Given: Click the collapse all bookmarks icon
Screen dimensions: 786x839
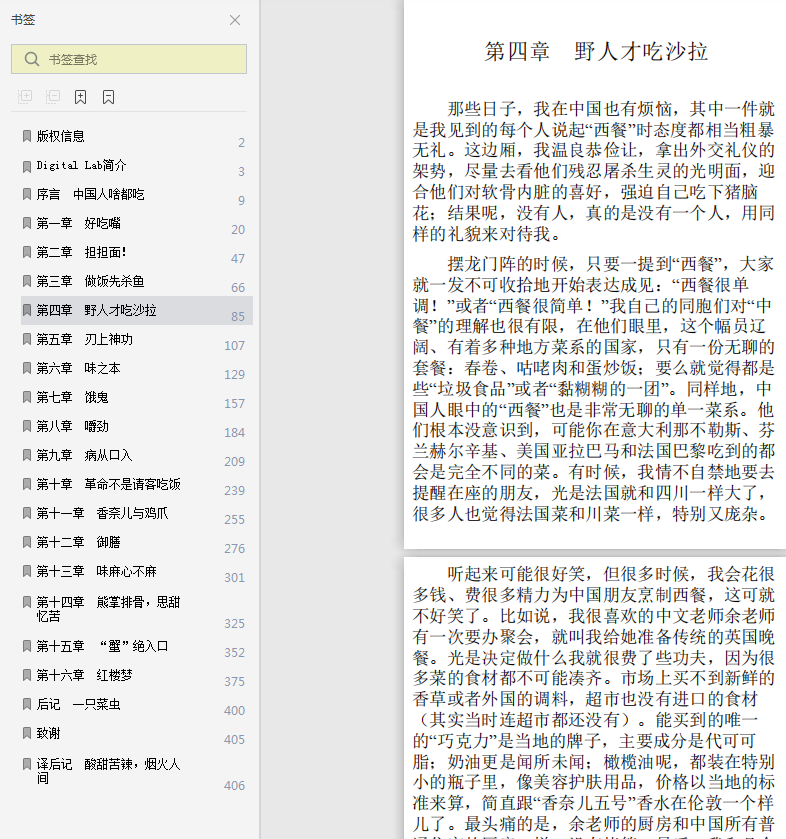Looking at the screenshot, I should tap(52, 97).
